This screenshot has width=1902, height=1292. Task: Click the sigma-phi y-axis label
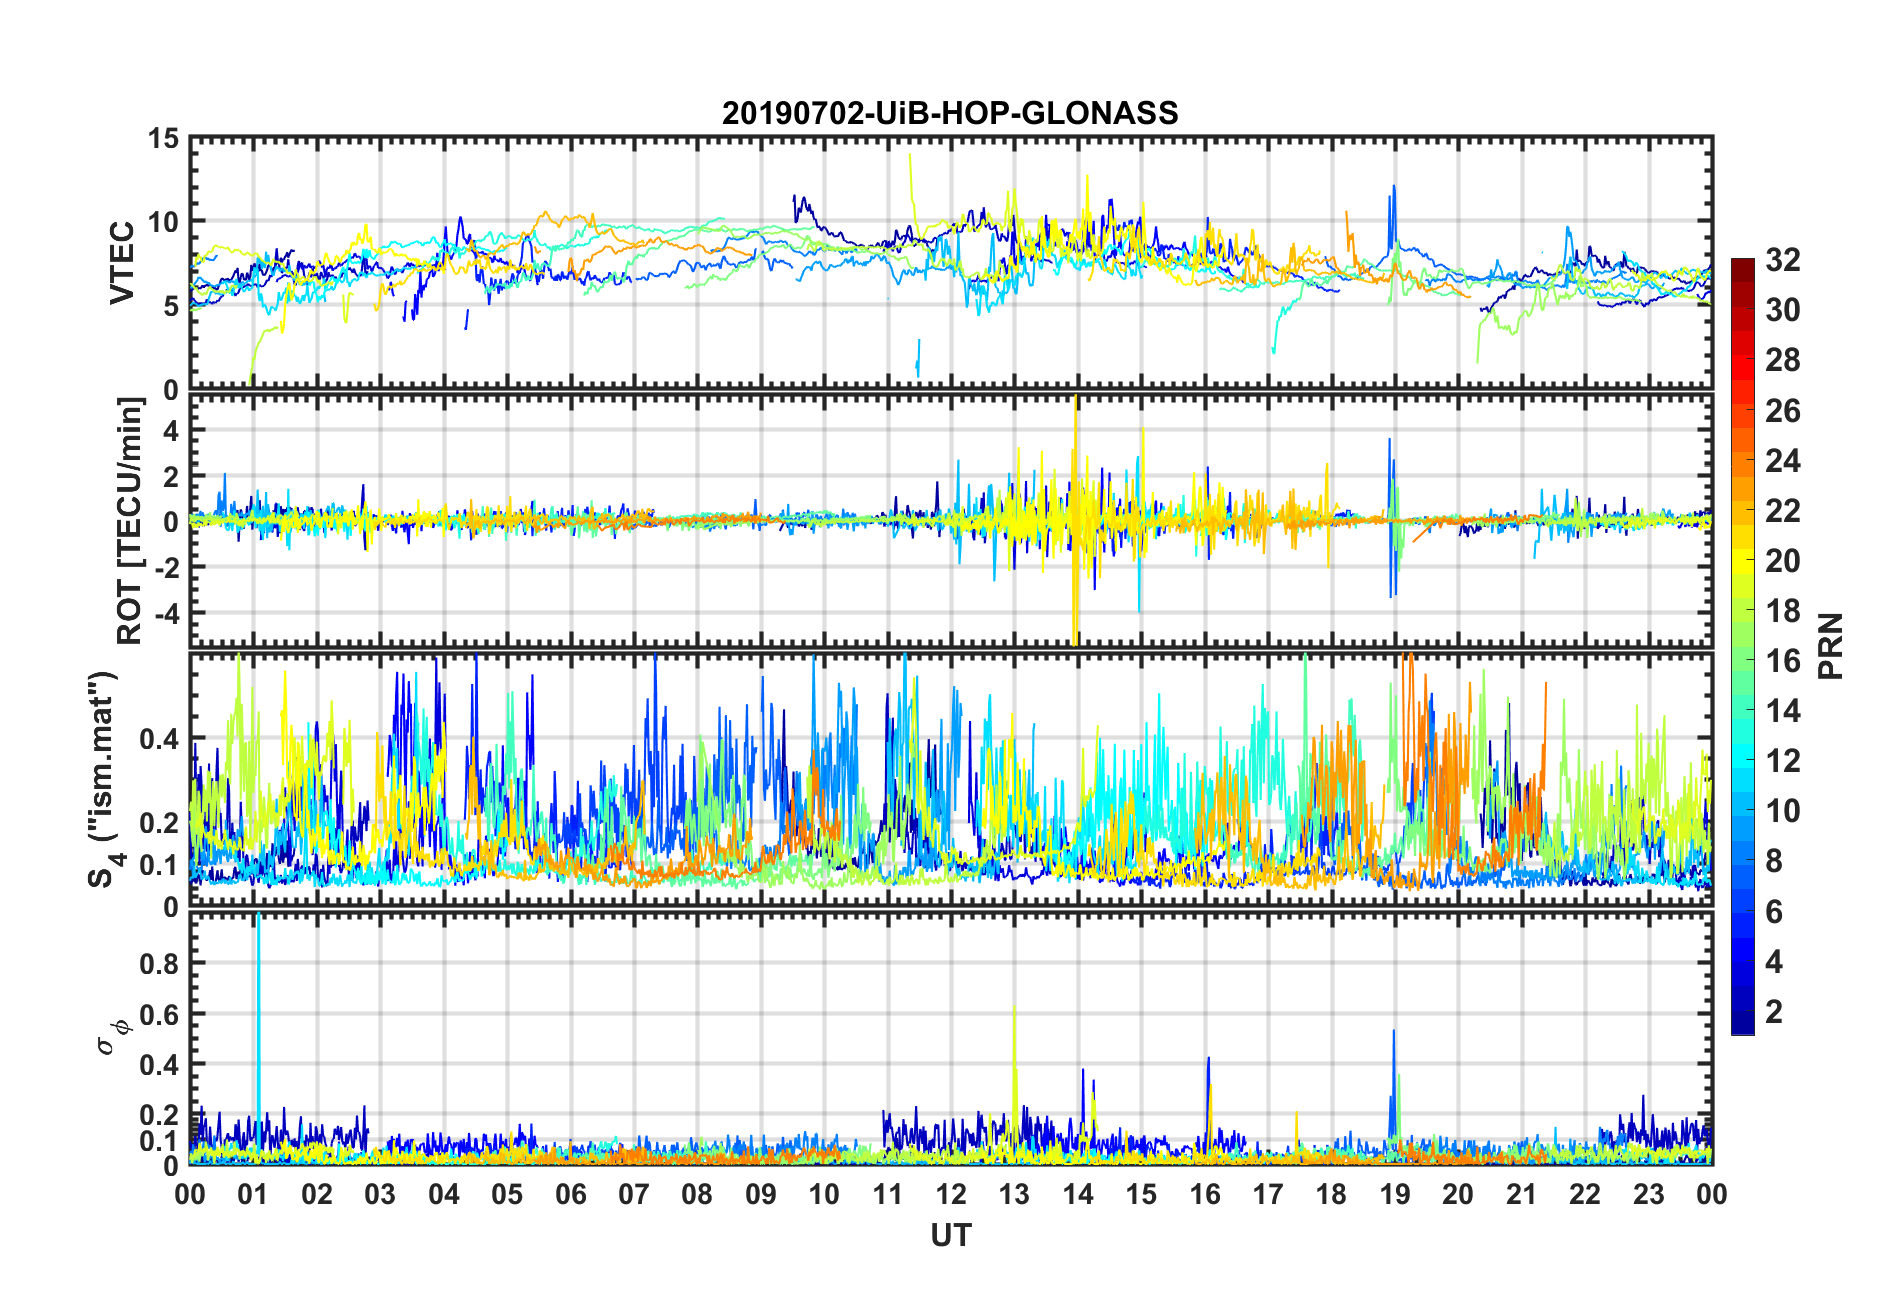(111, 1037)
